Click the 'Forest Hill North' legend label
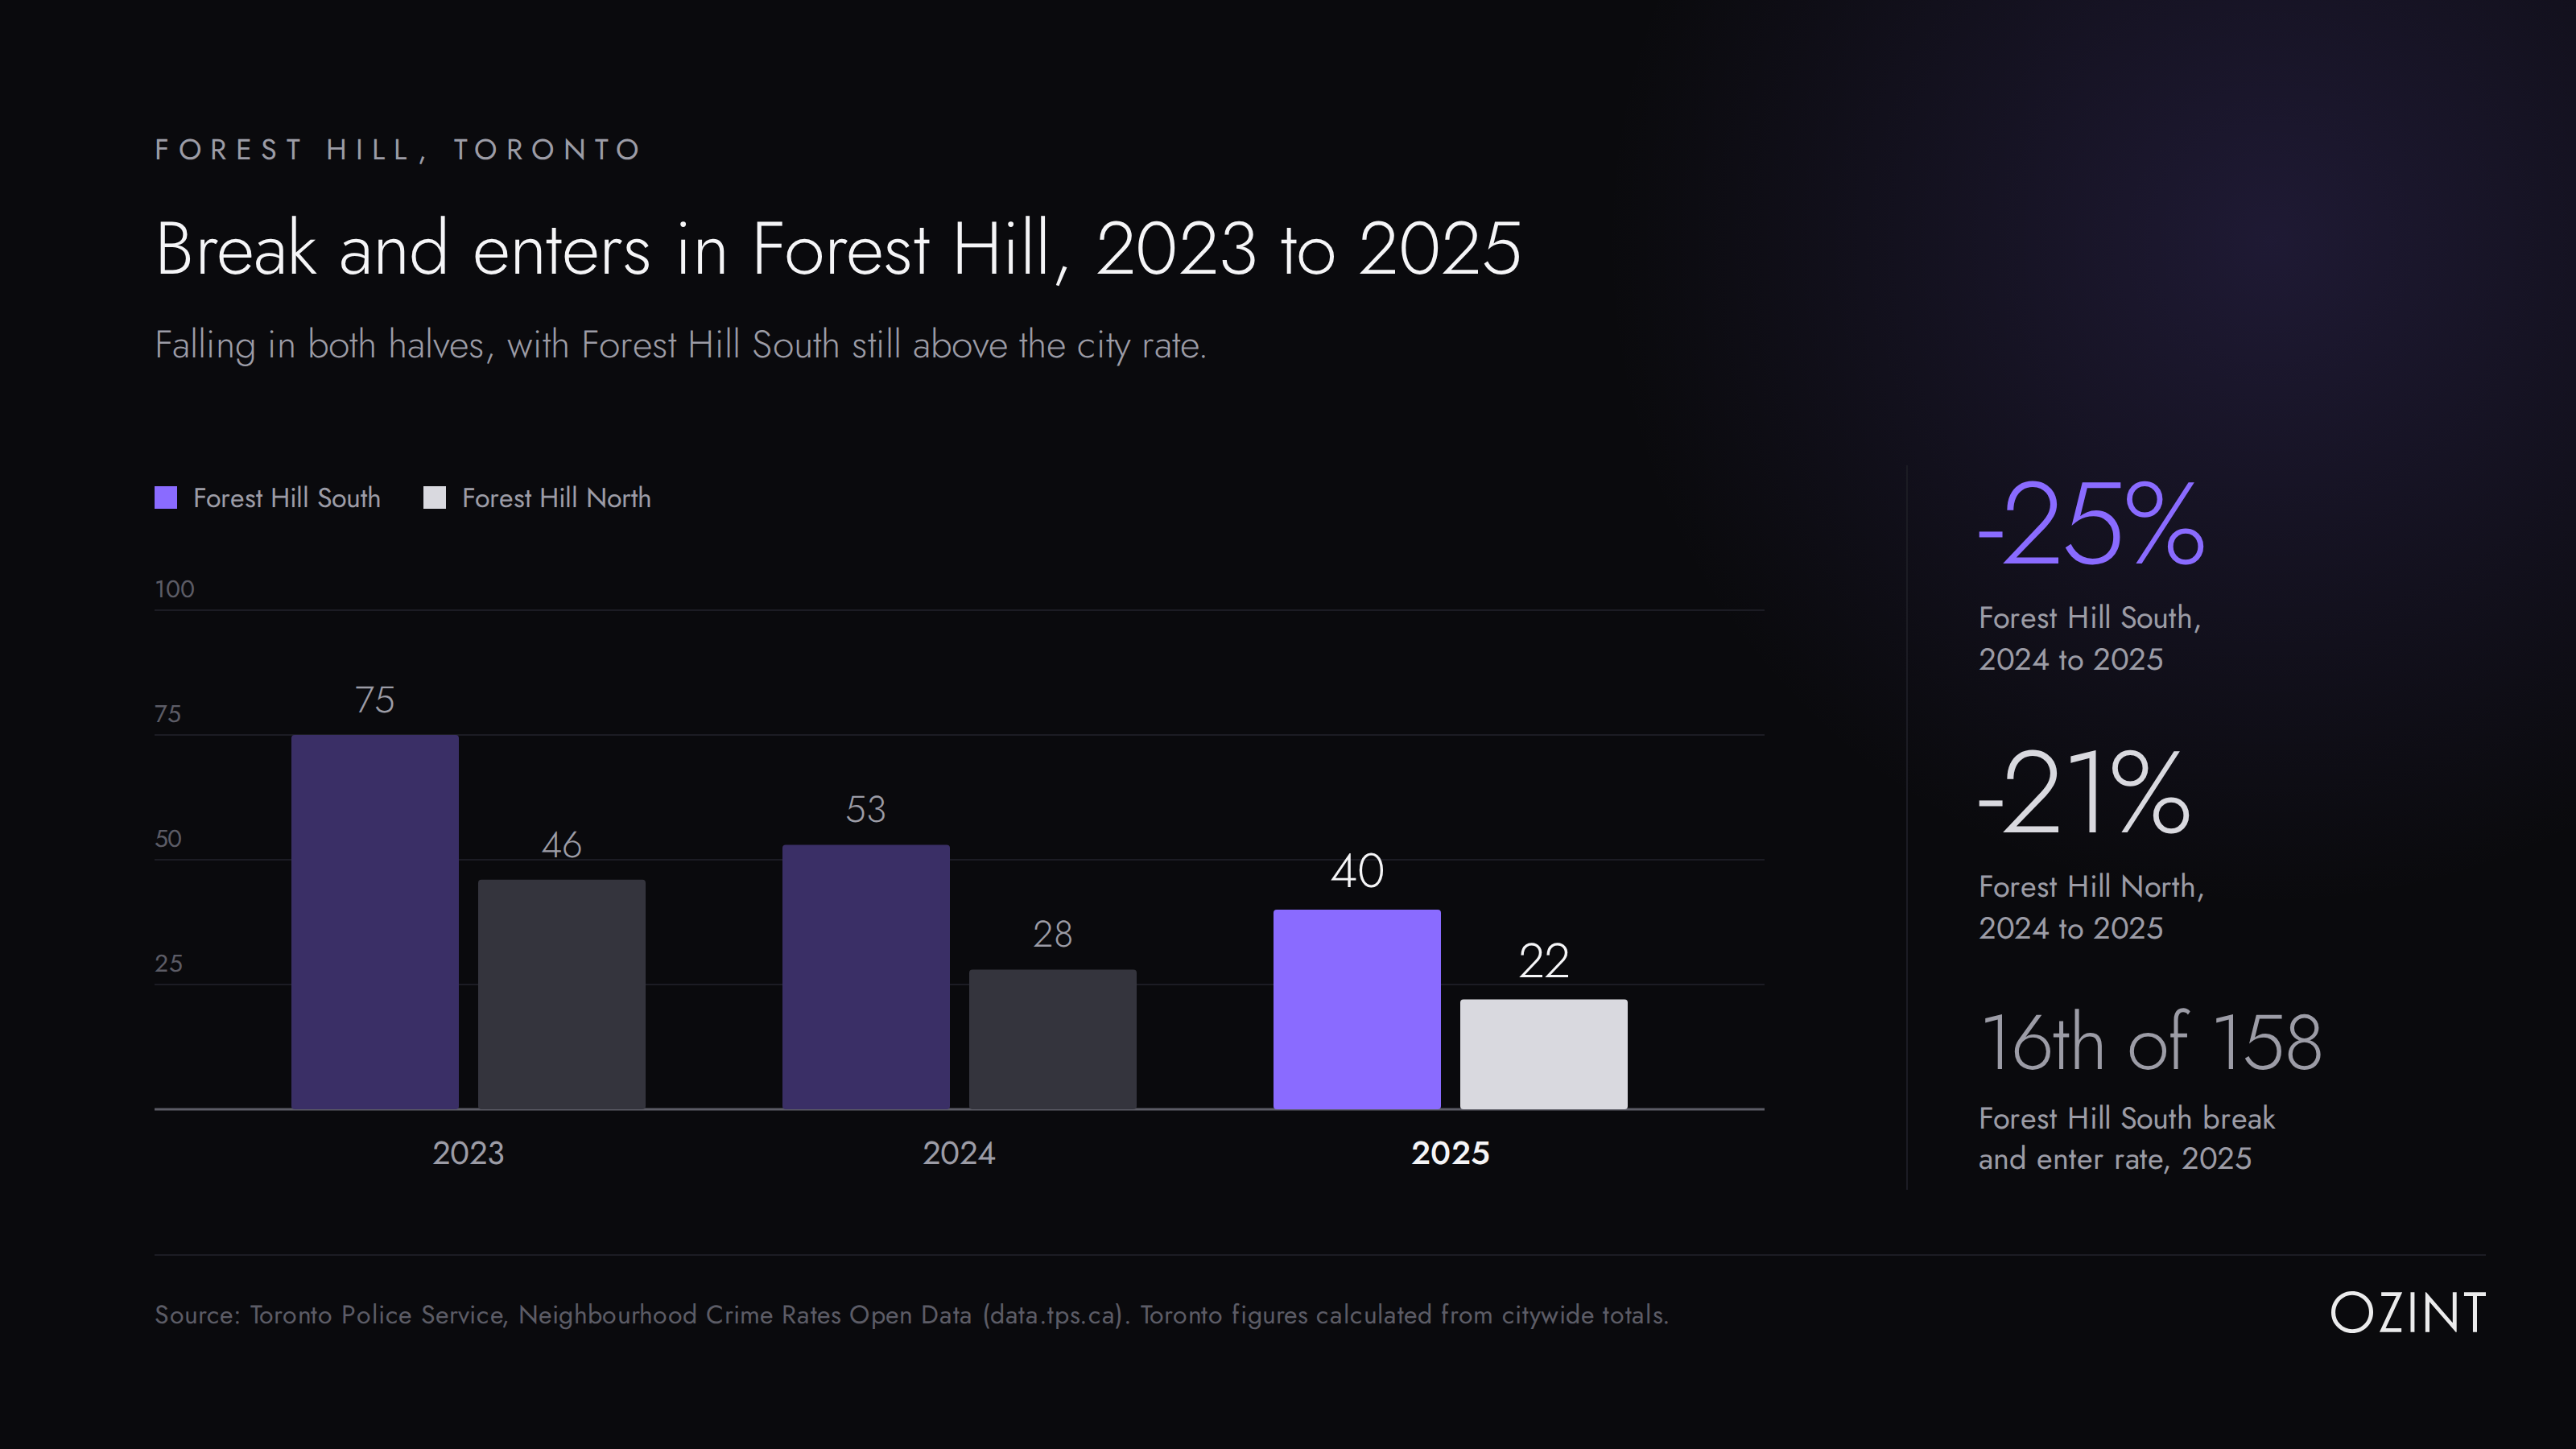2576x1449 pixels. (556, 498)
